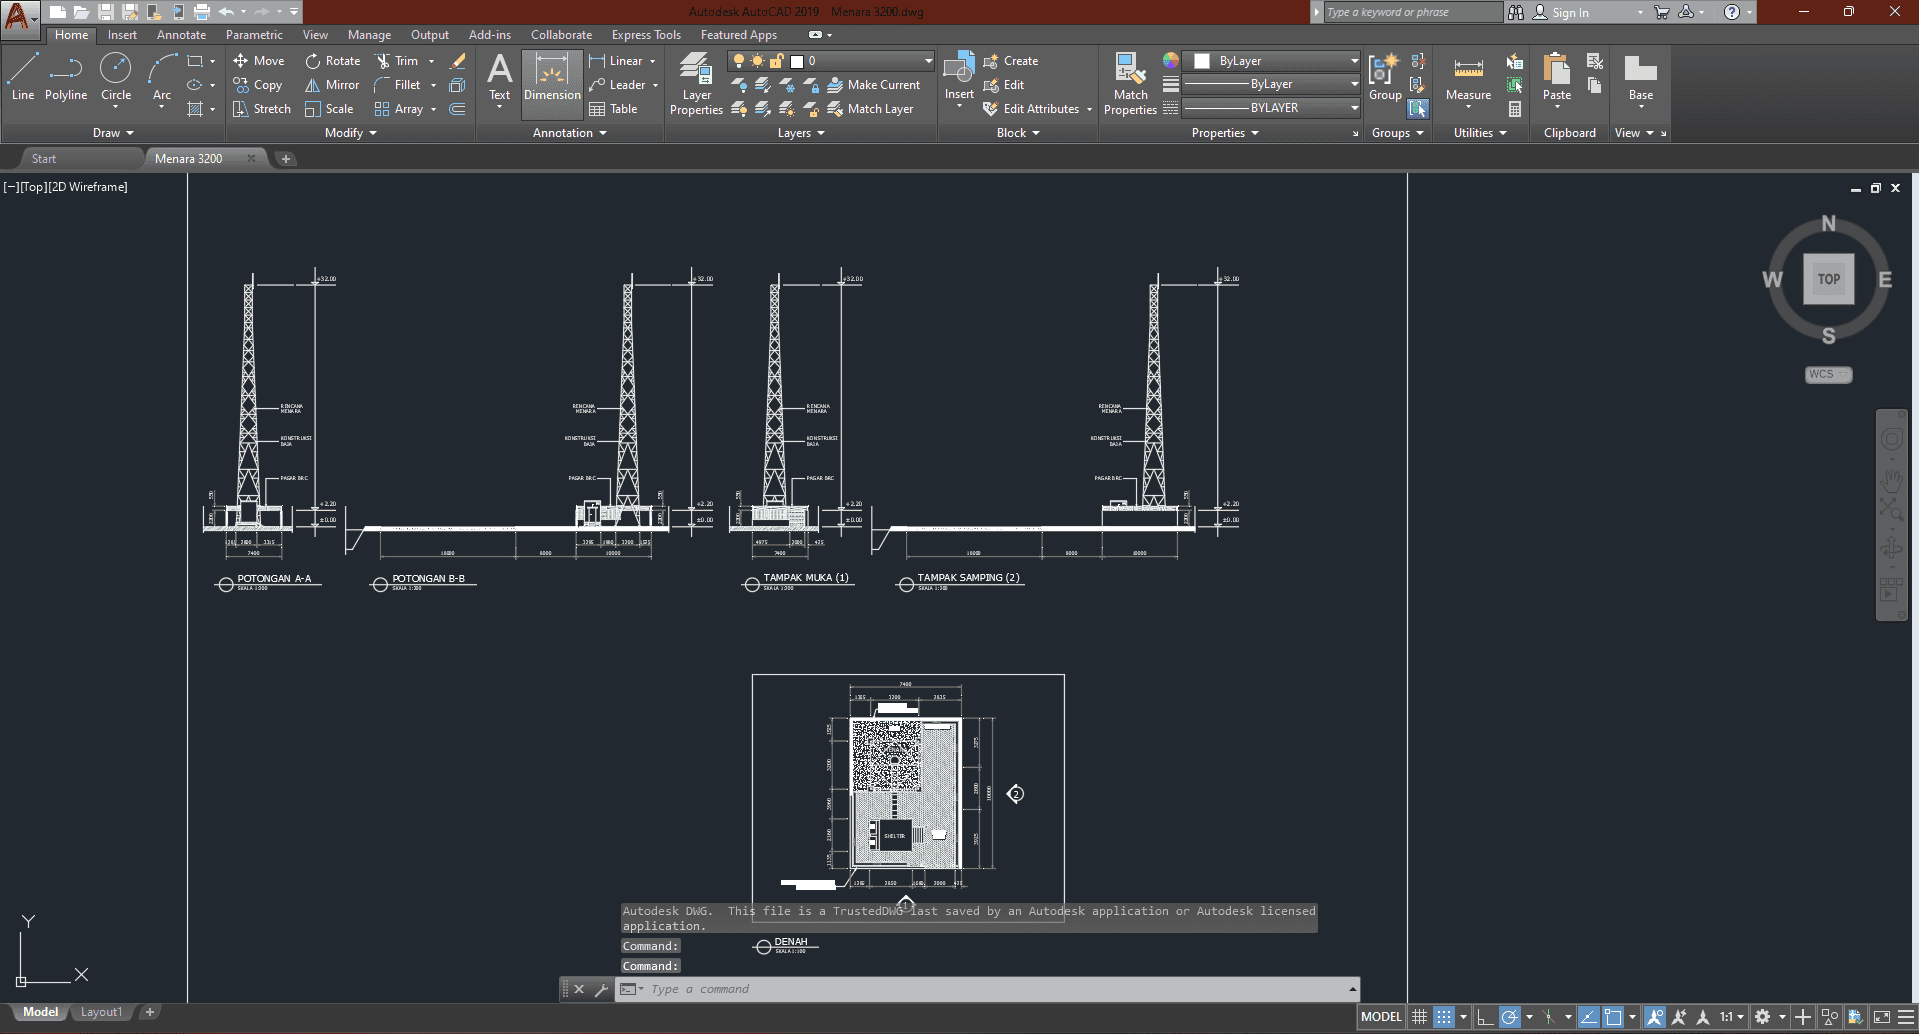The image size is (1919, 1034).
Task: Click the Sign In button
Action: [1569, 12]
